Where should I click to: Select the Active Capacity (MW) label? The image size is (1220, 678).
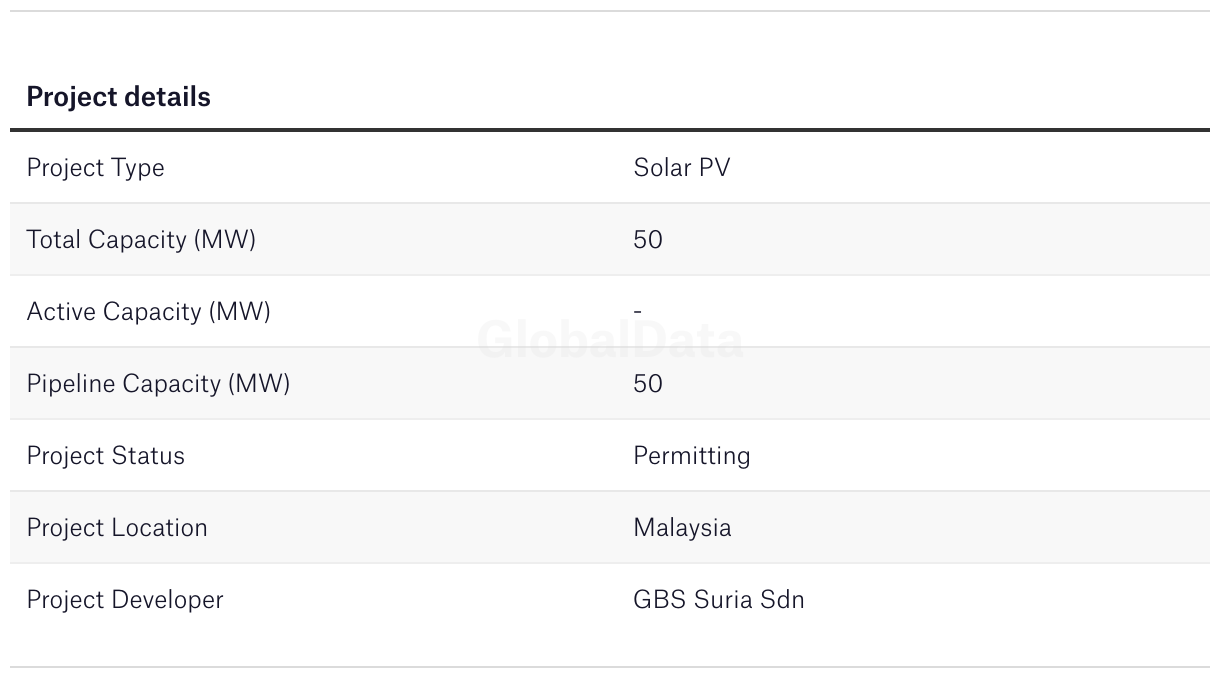tap(148, 312)
